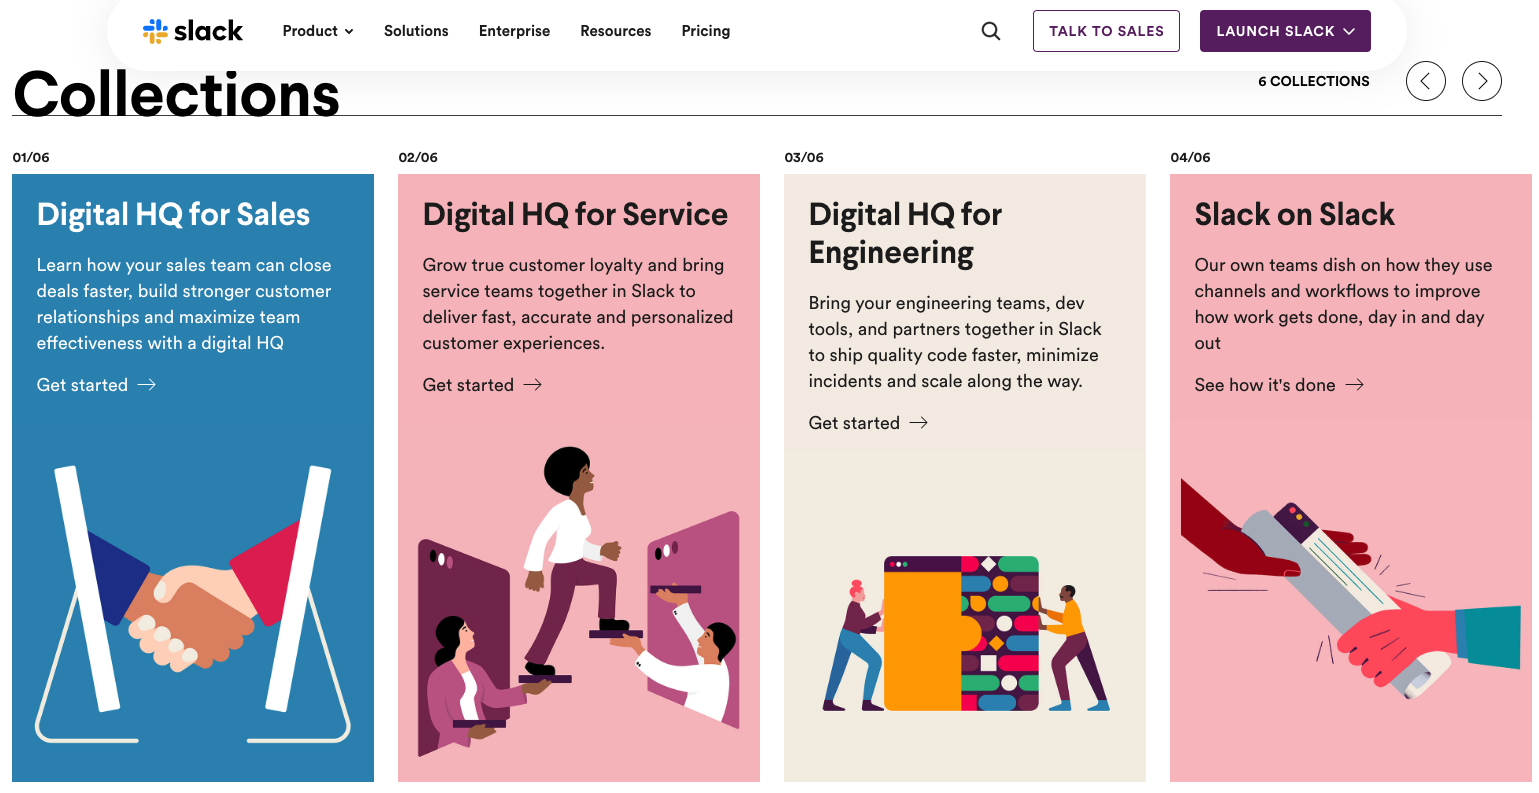
Task: Click the 6 COLLECTIONS label
Action: click(1314, 81)
